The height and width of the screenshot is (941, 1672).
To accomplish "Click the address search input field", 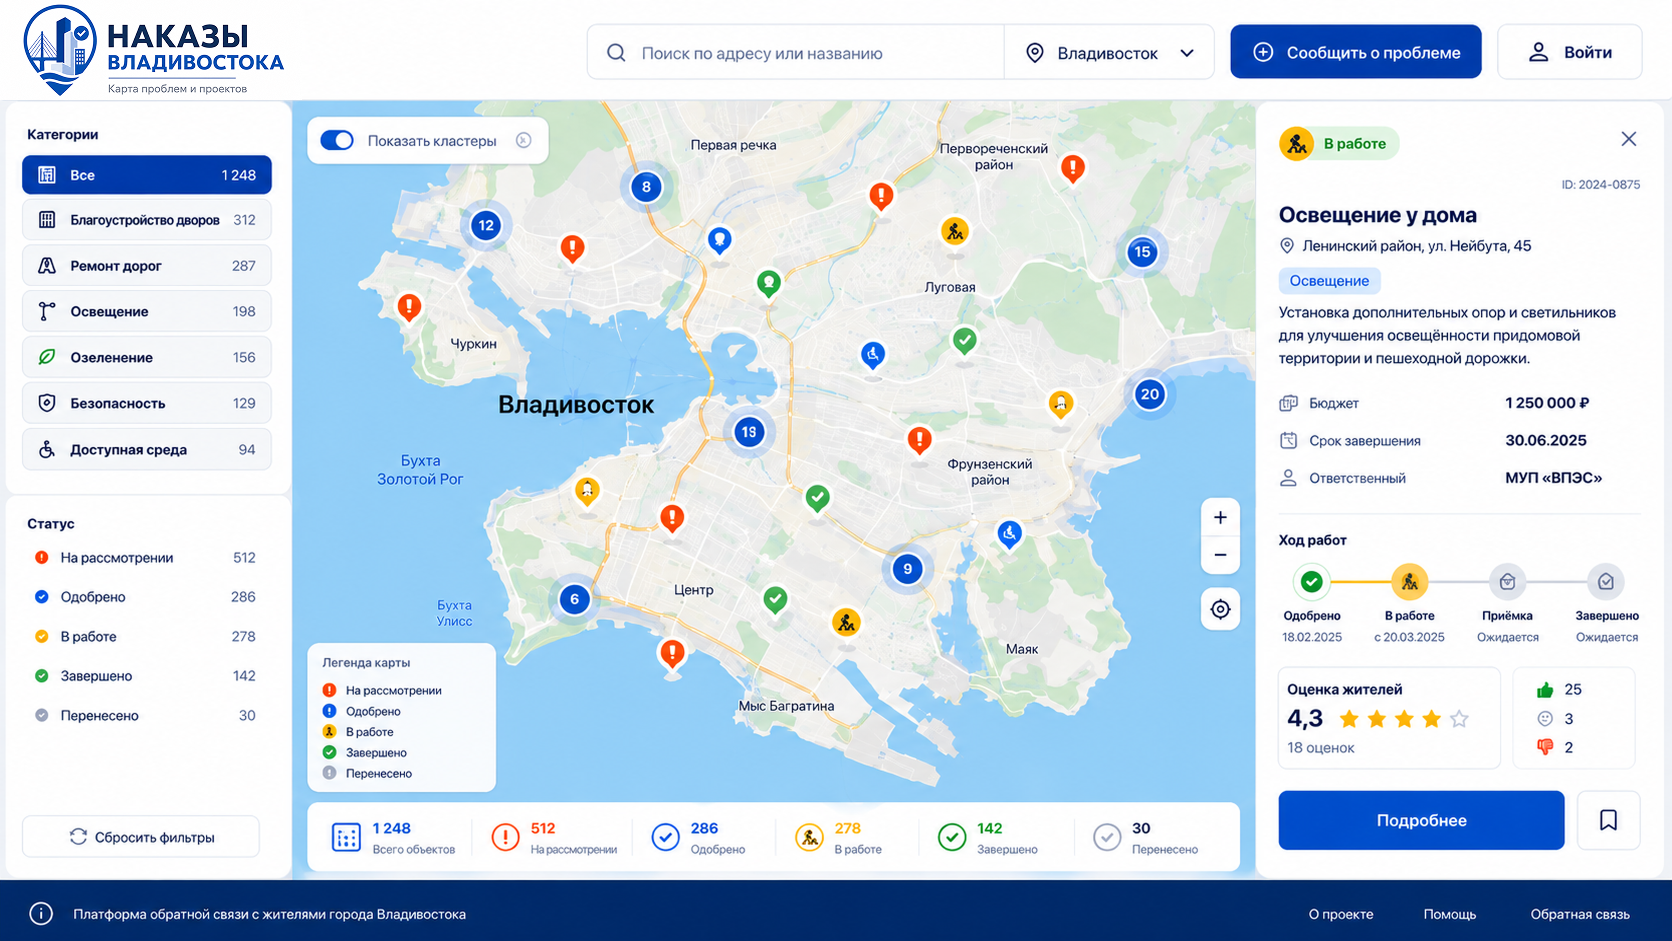I will pos(796,53).
